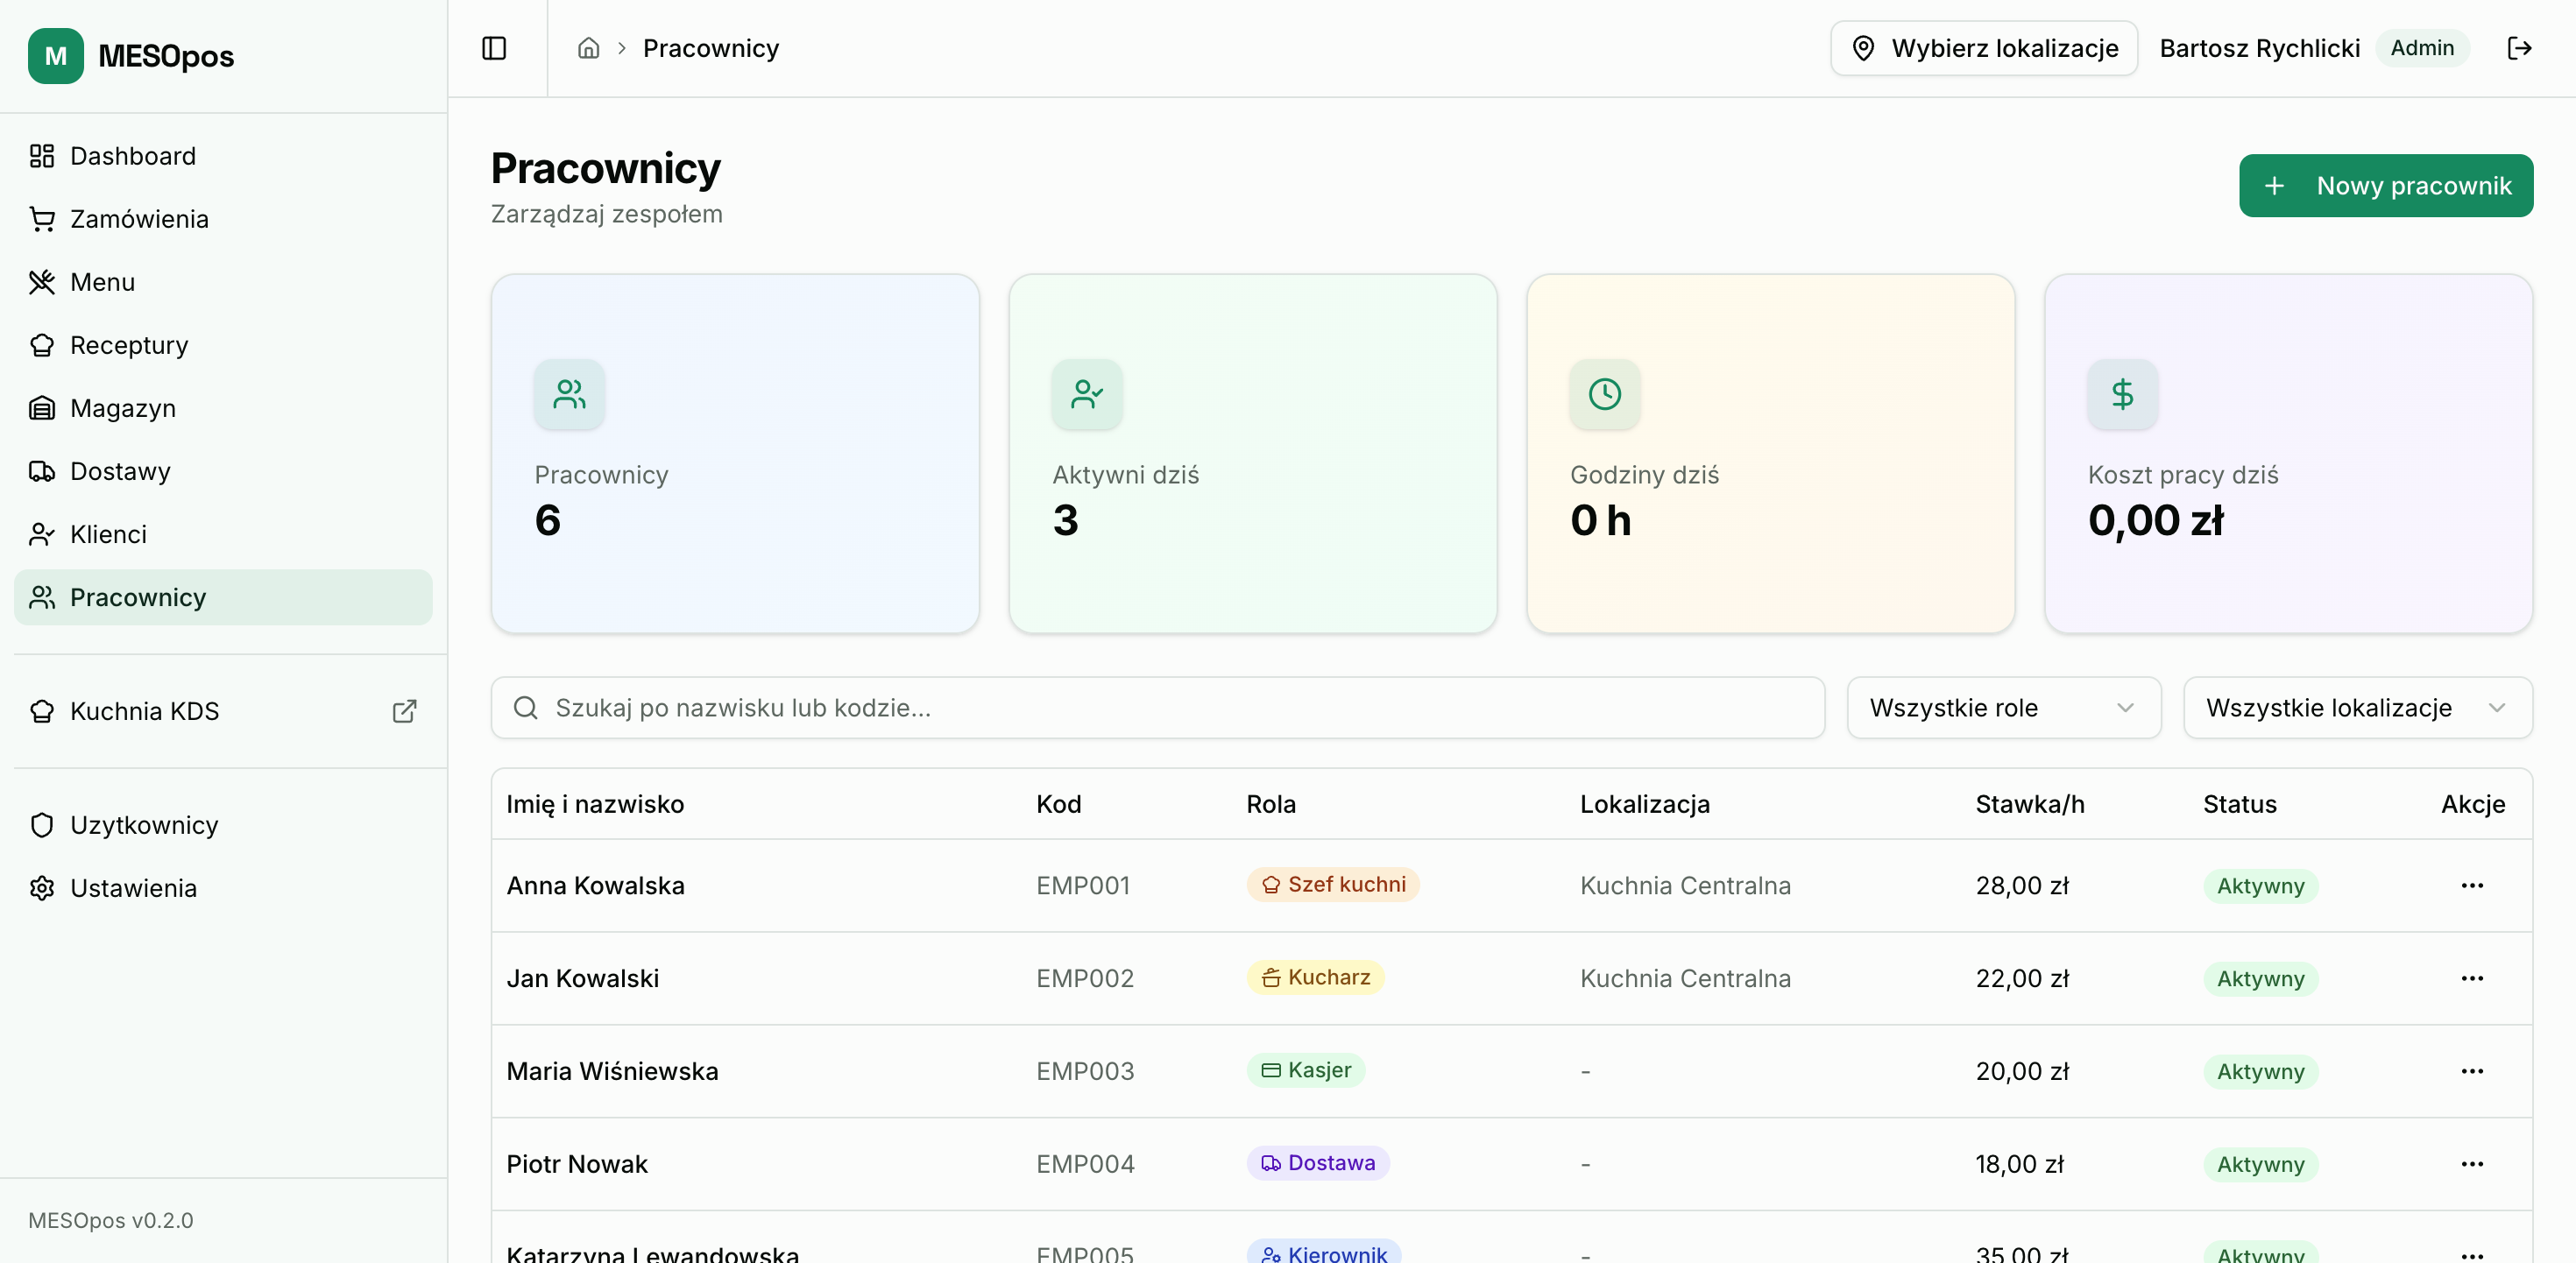Click Aktywny status badge for Jan Kowalski
The image size is (2576, 1263).
2260,979
